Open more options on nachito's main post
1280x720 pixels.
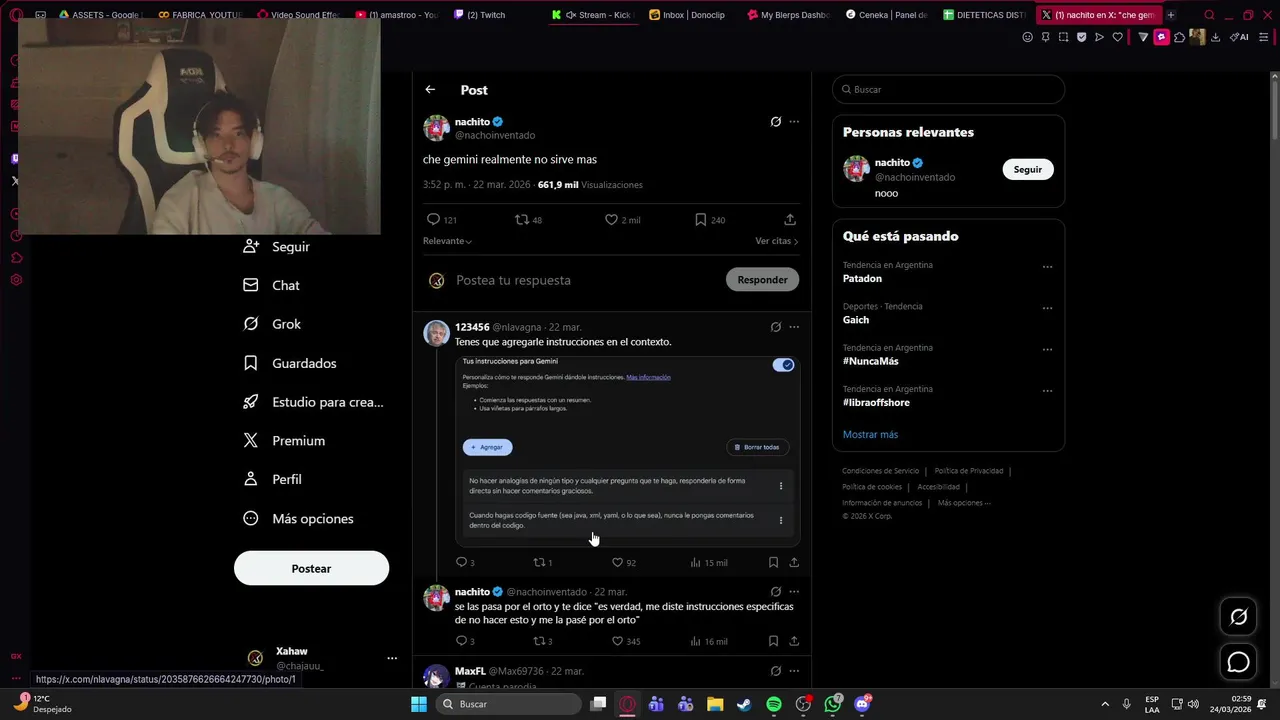coord(794,122)
